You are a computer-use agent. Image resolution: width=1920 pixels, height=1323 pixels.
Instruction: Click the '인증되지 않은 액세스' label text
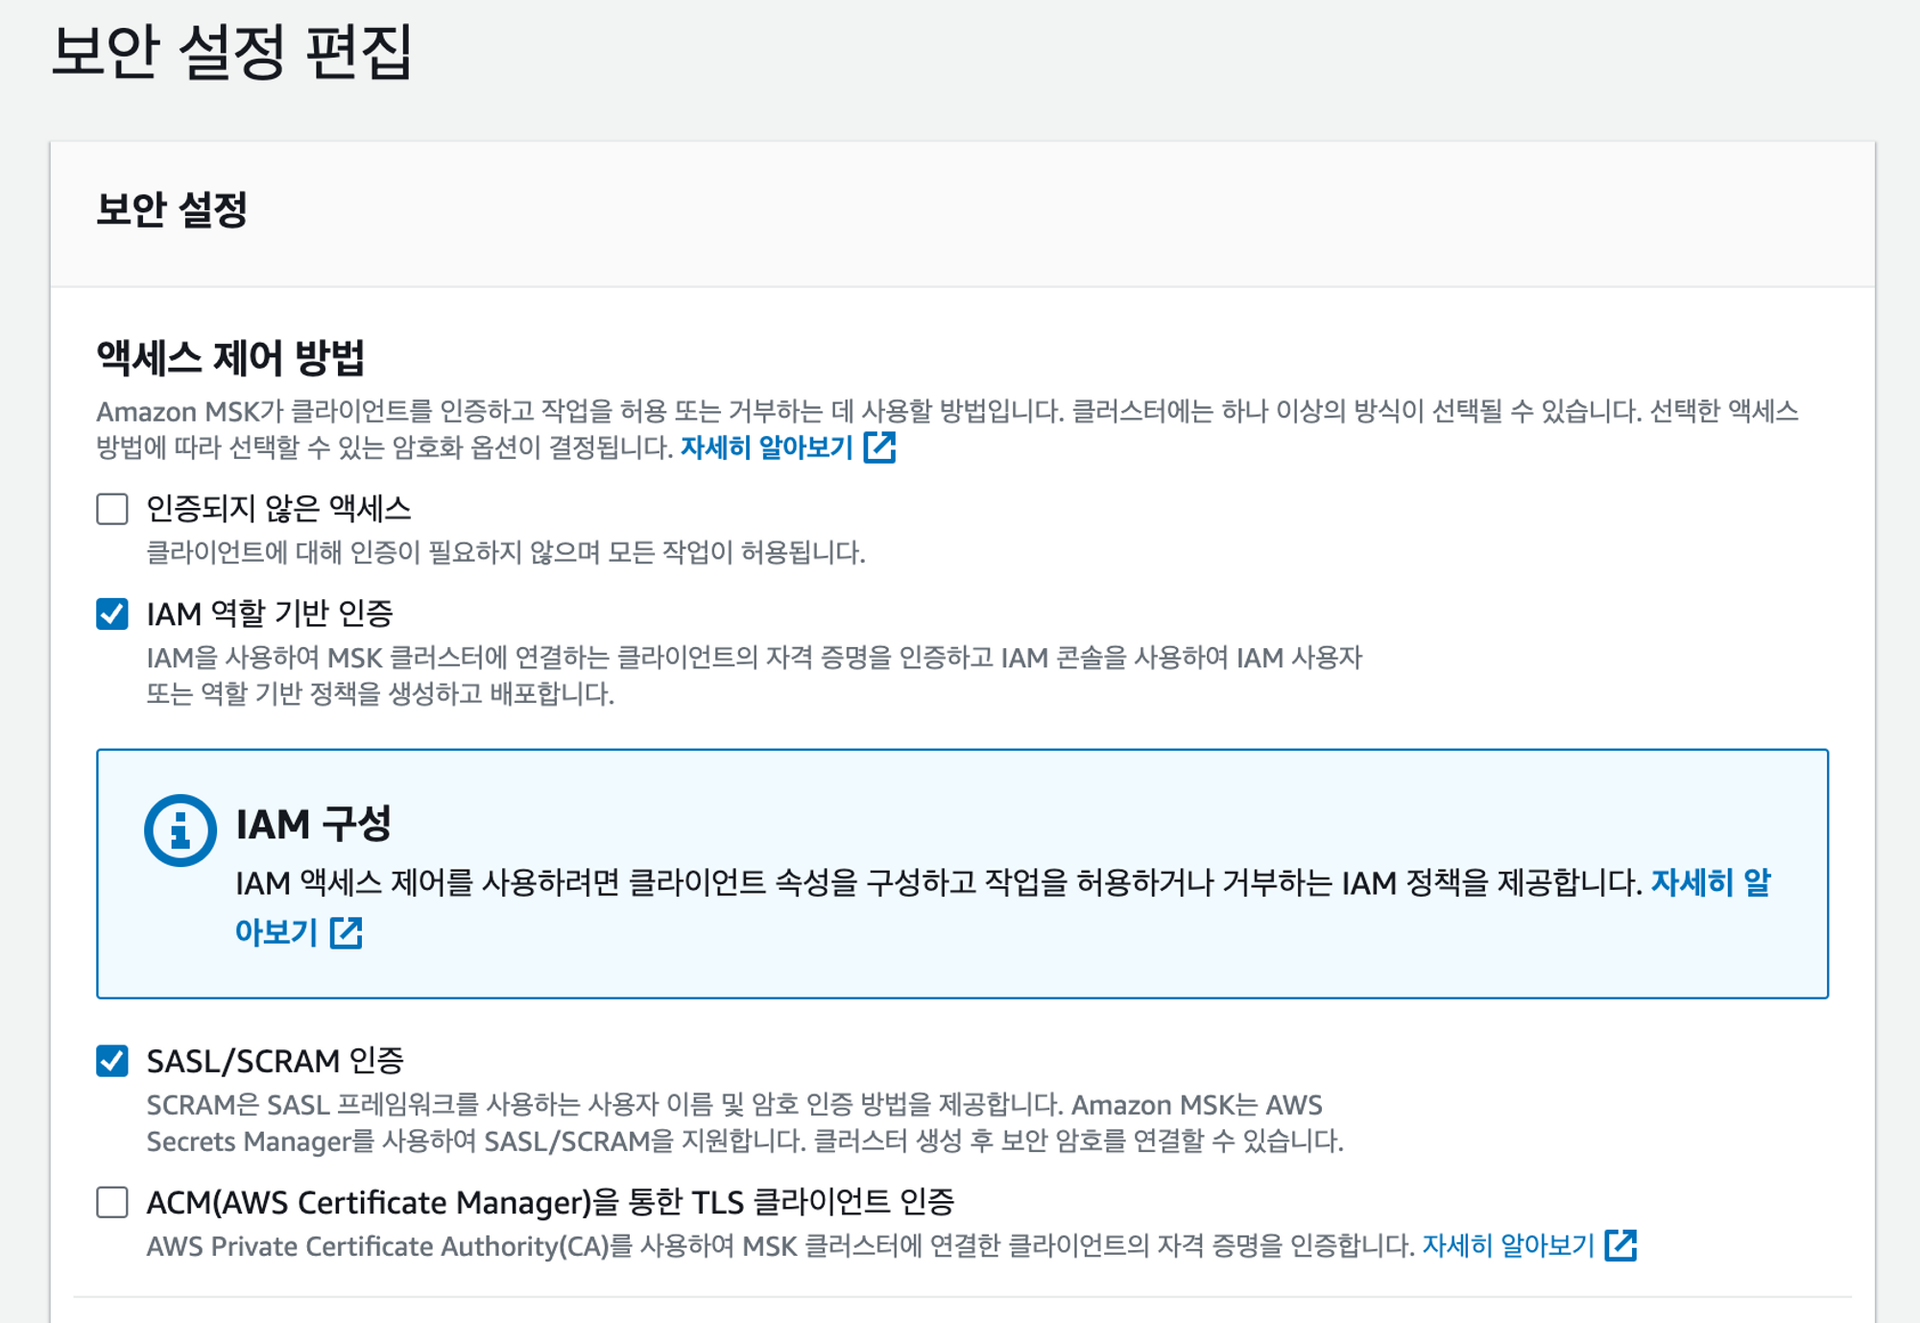[279, 509]
